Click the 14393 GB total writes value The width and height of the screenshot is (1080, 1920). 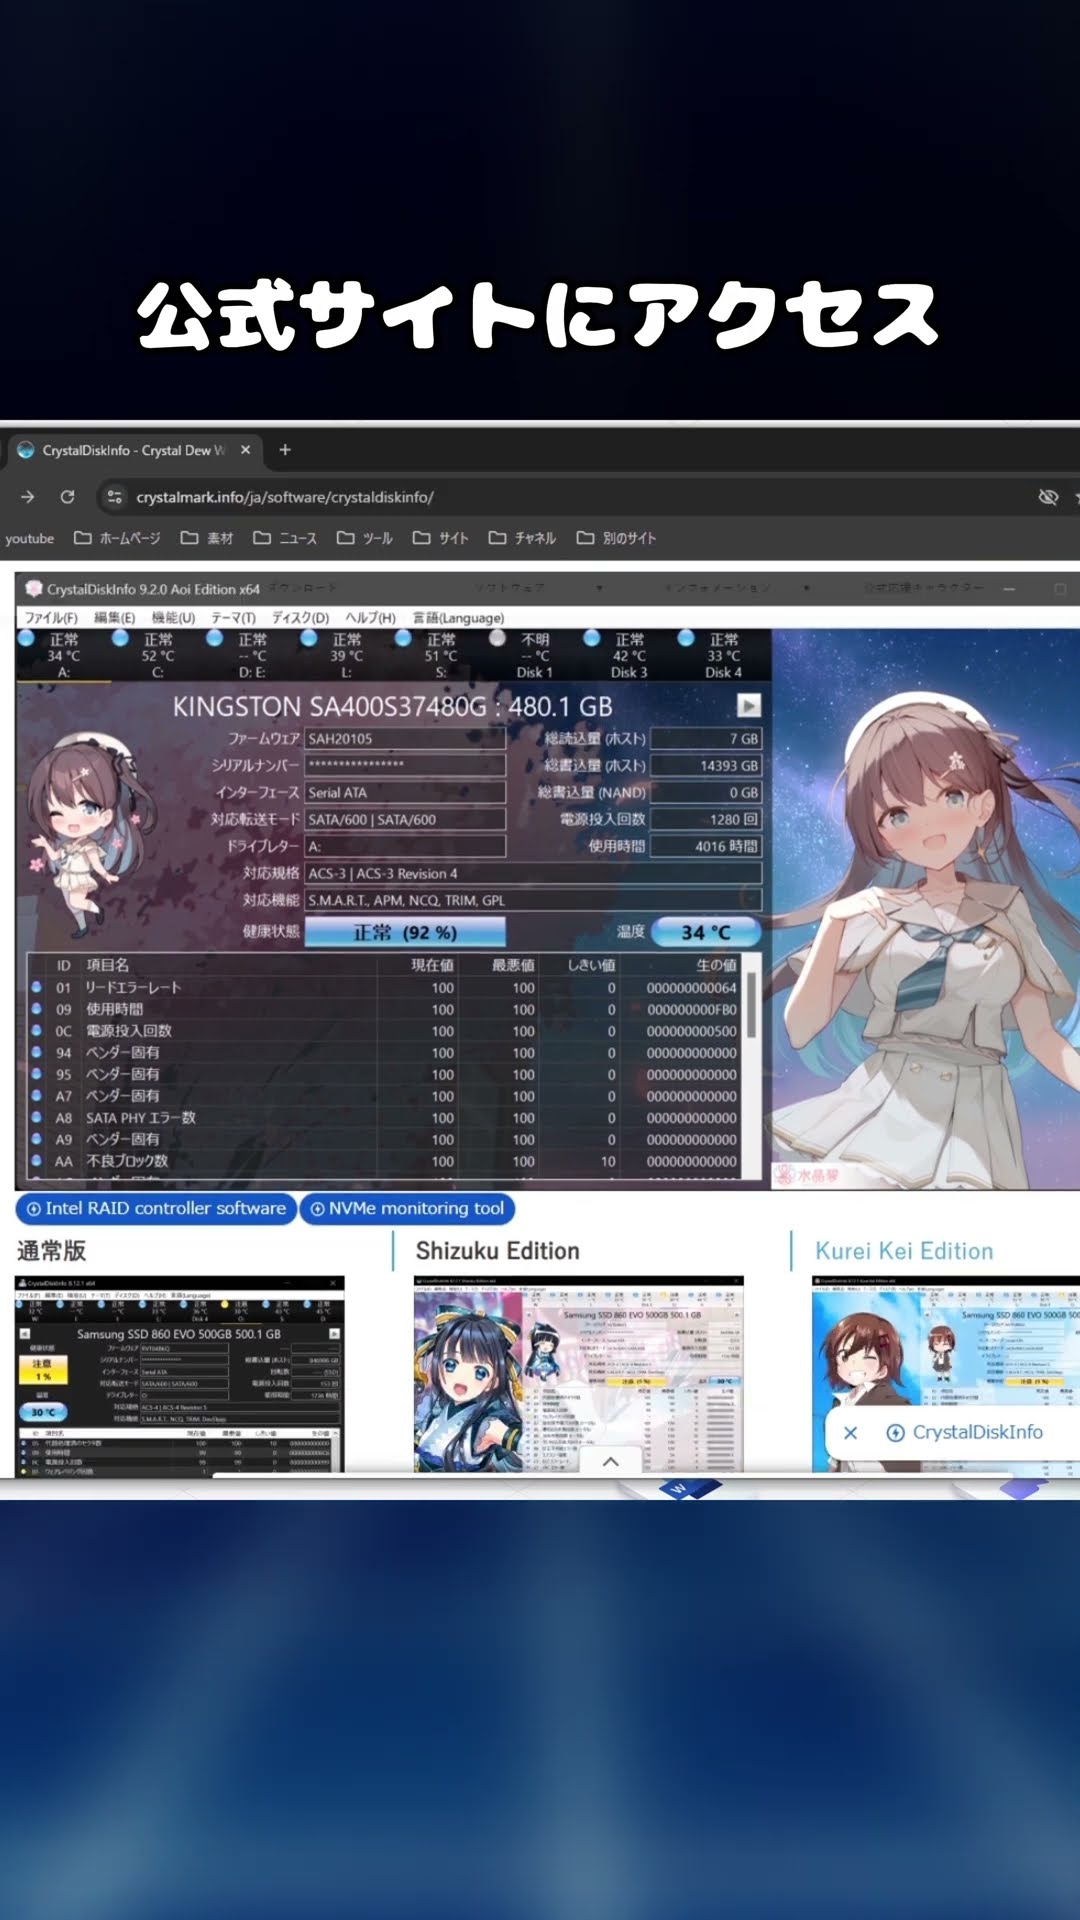[705, 765]
